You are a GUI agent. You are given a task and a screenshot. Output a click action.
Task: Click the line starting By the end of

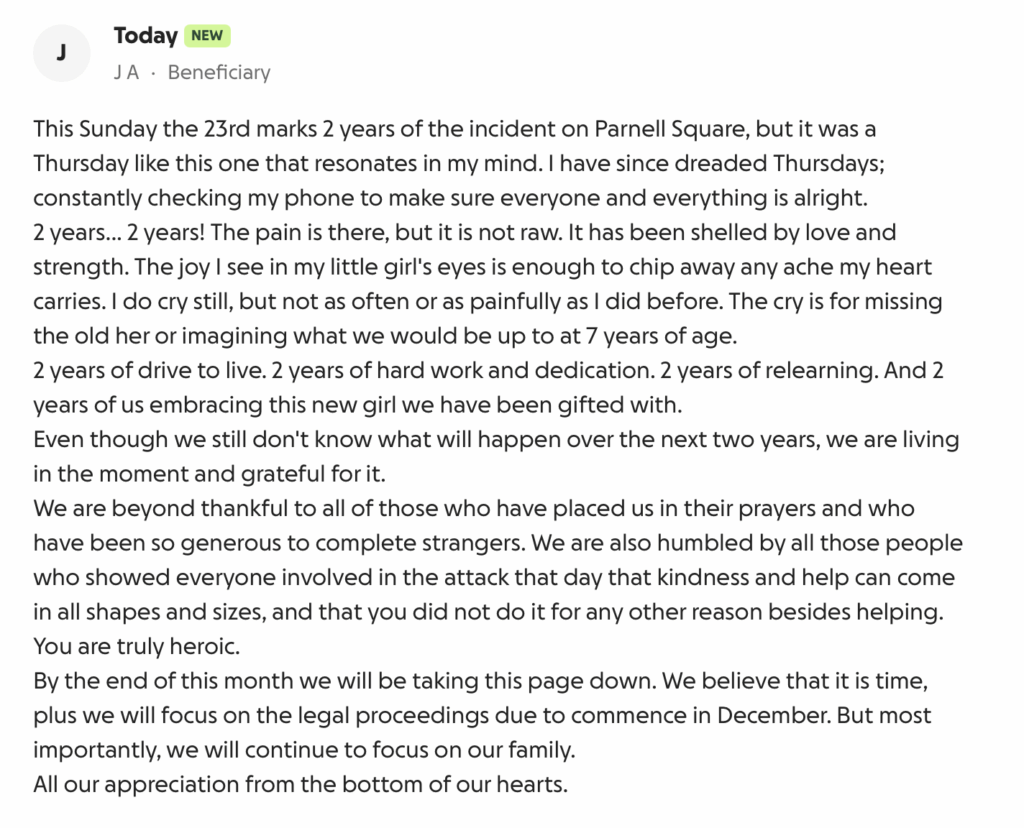[x=481, y=681]
